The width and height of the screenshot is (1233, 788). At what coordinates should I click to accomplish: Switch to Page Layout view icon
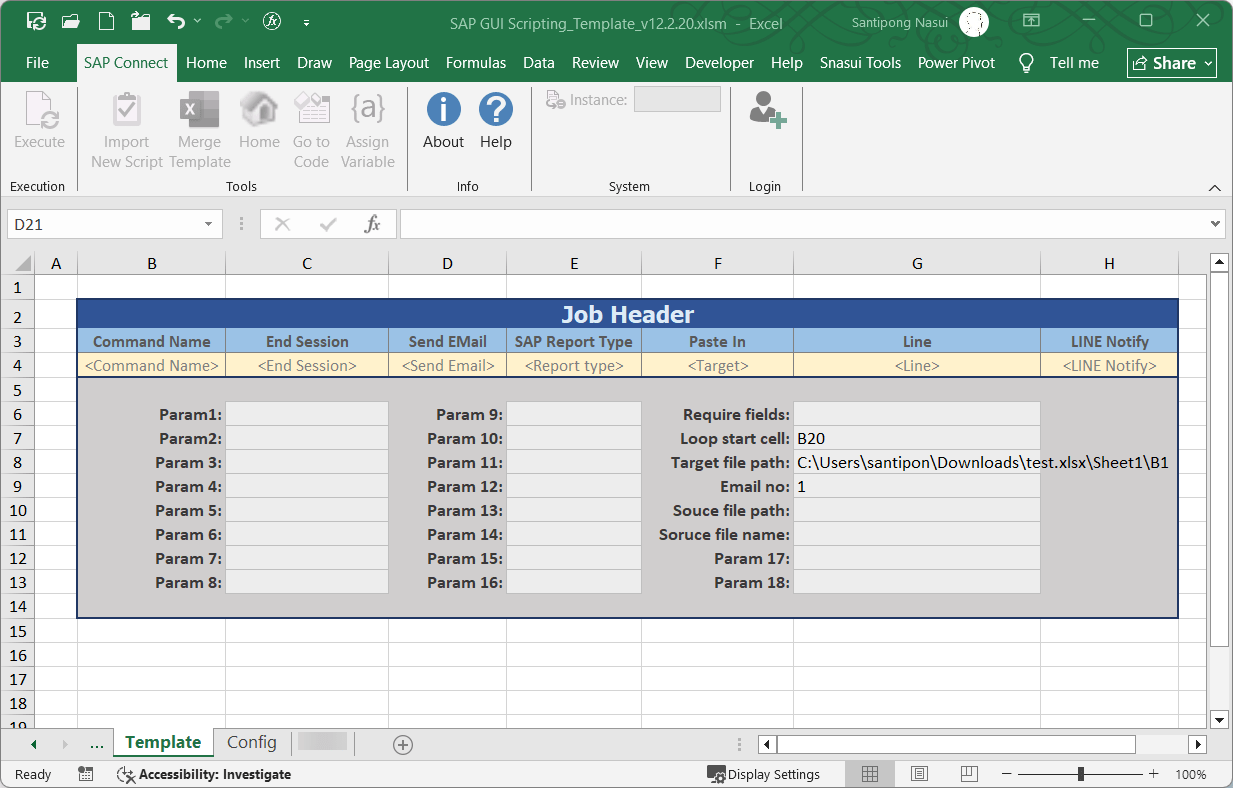[x=919, y=774]
